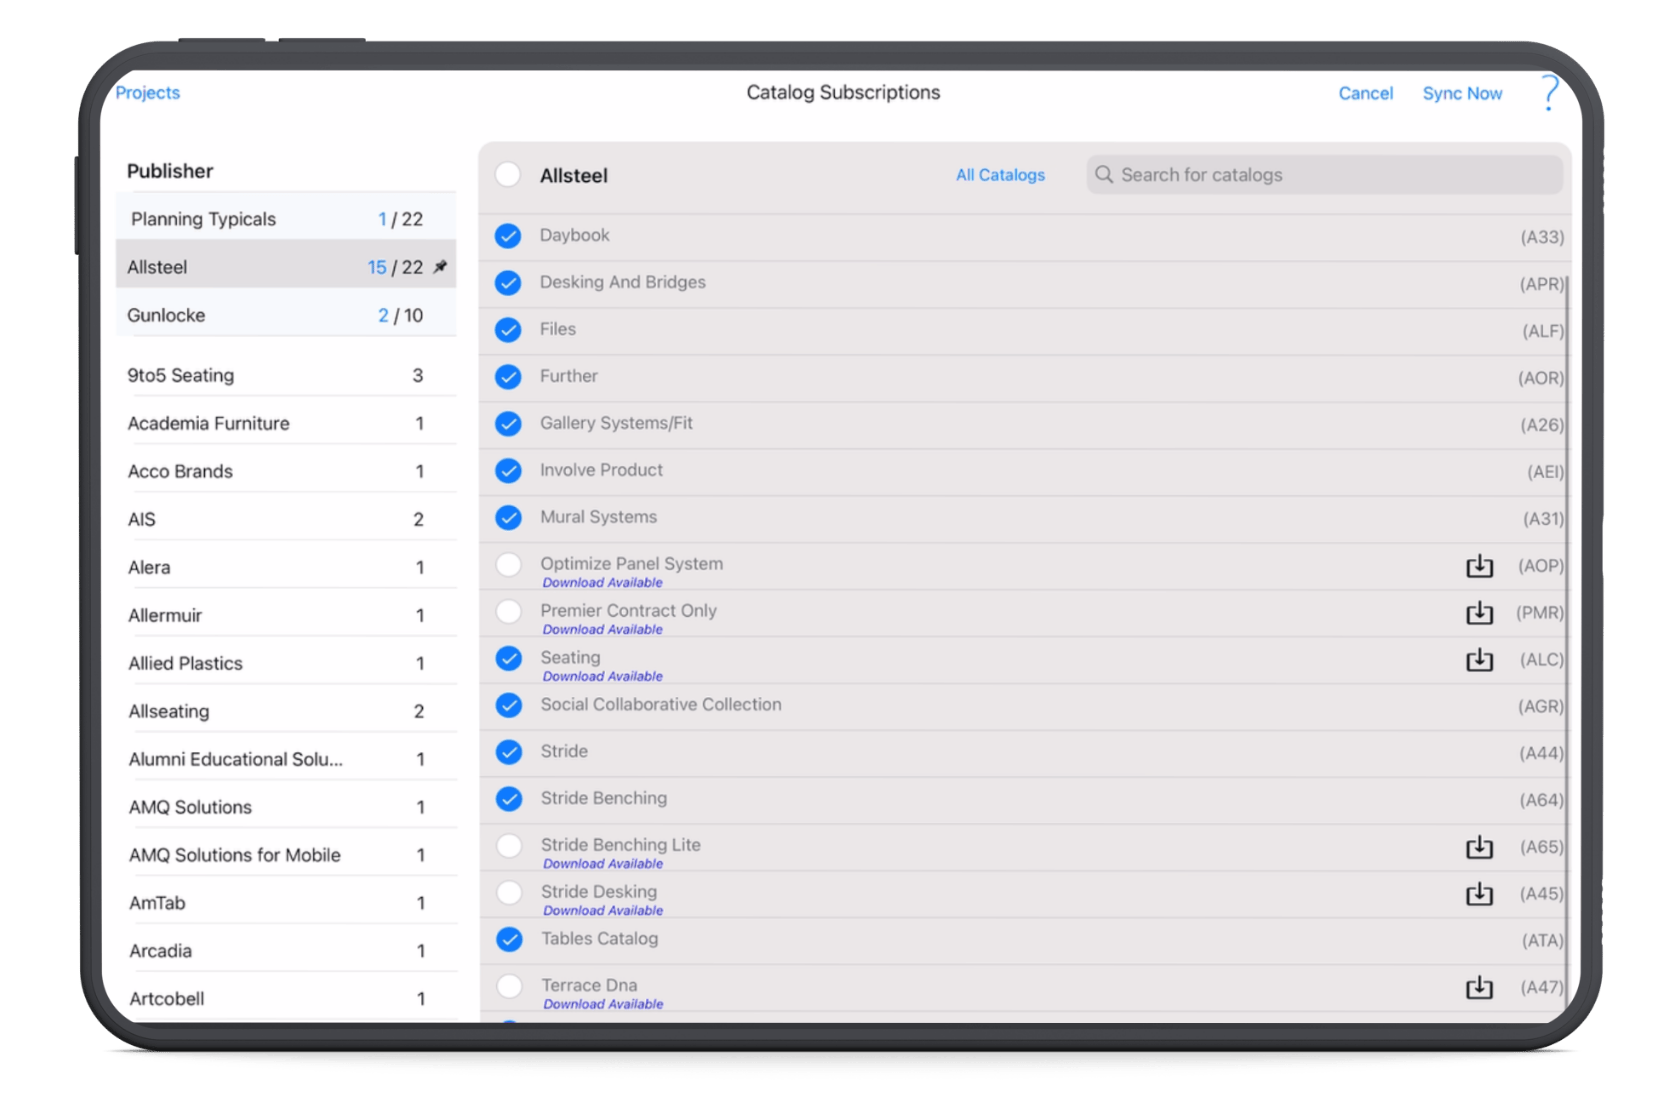
Task: Click Download Available under Seating
Action: (602, 677)
